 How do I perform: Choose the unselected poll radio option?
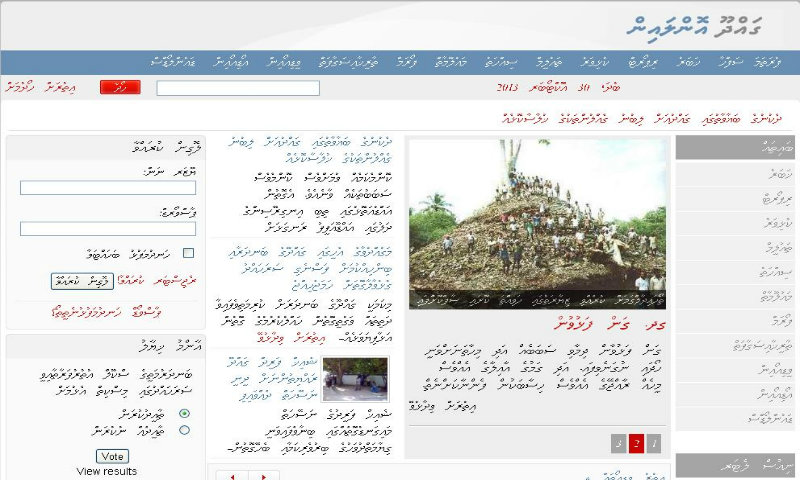coord(184,430)
